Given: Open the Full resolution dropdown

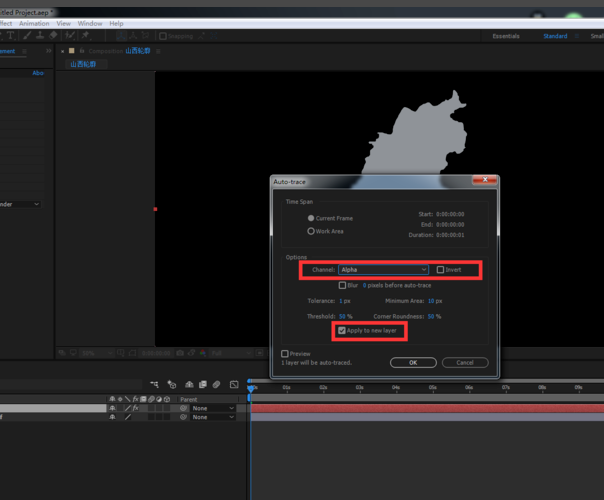Looking at the screenshot, I should click(231, 353).
